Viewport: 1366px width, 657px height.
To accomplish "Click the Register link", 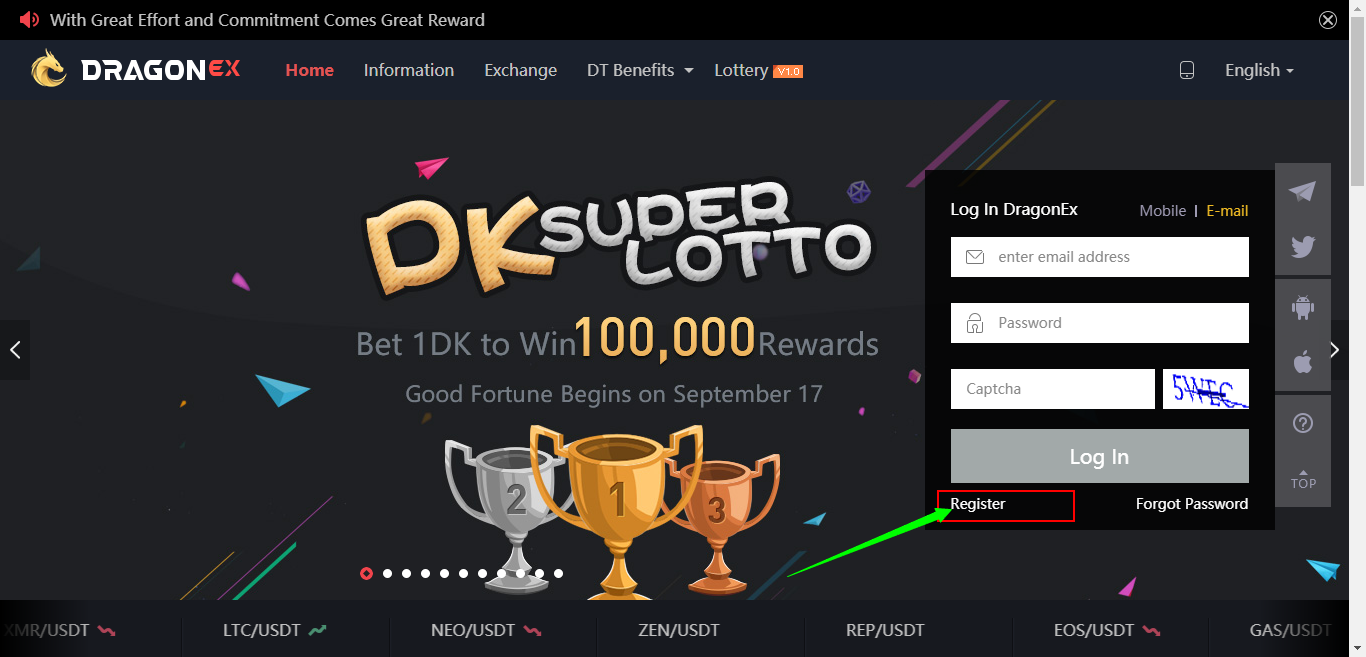I will pyautogui.click(x=978, y=504).
